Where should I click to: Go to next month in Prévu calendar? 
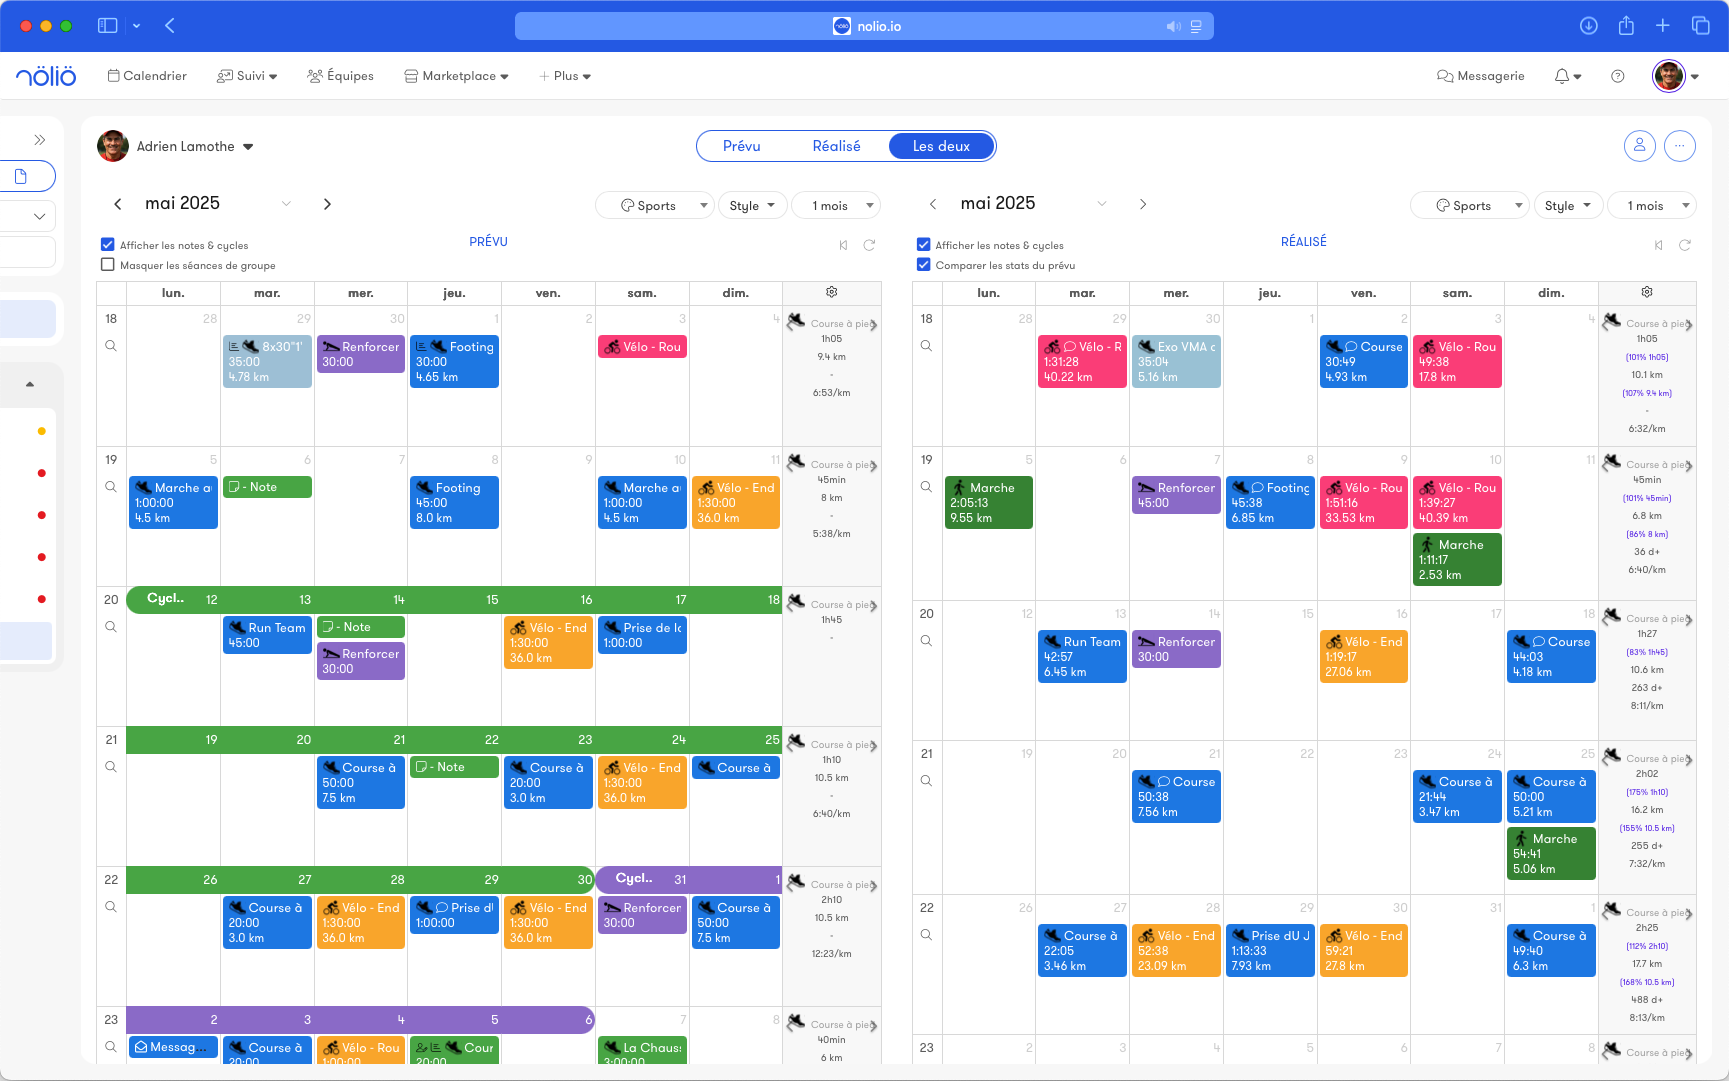327,204
